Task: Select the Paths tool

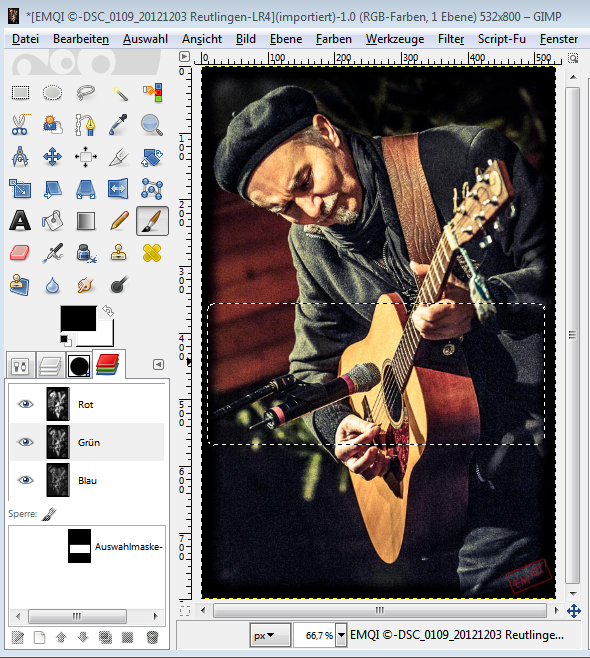Action: (x=86, y=125)
